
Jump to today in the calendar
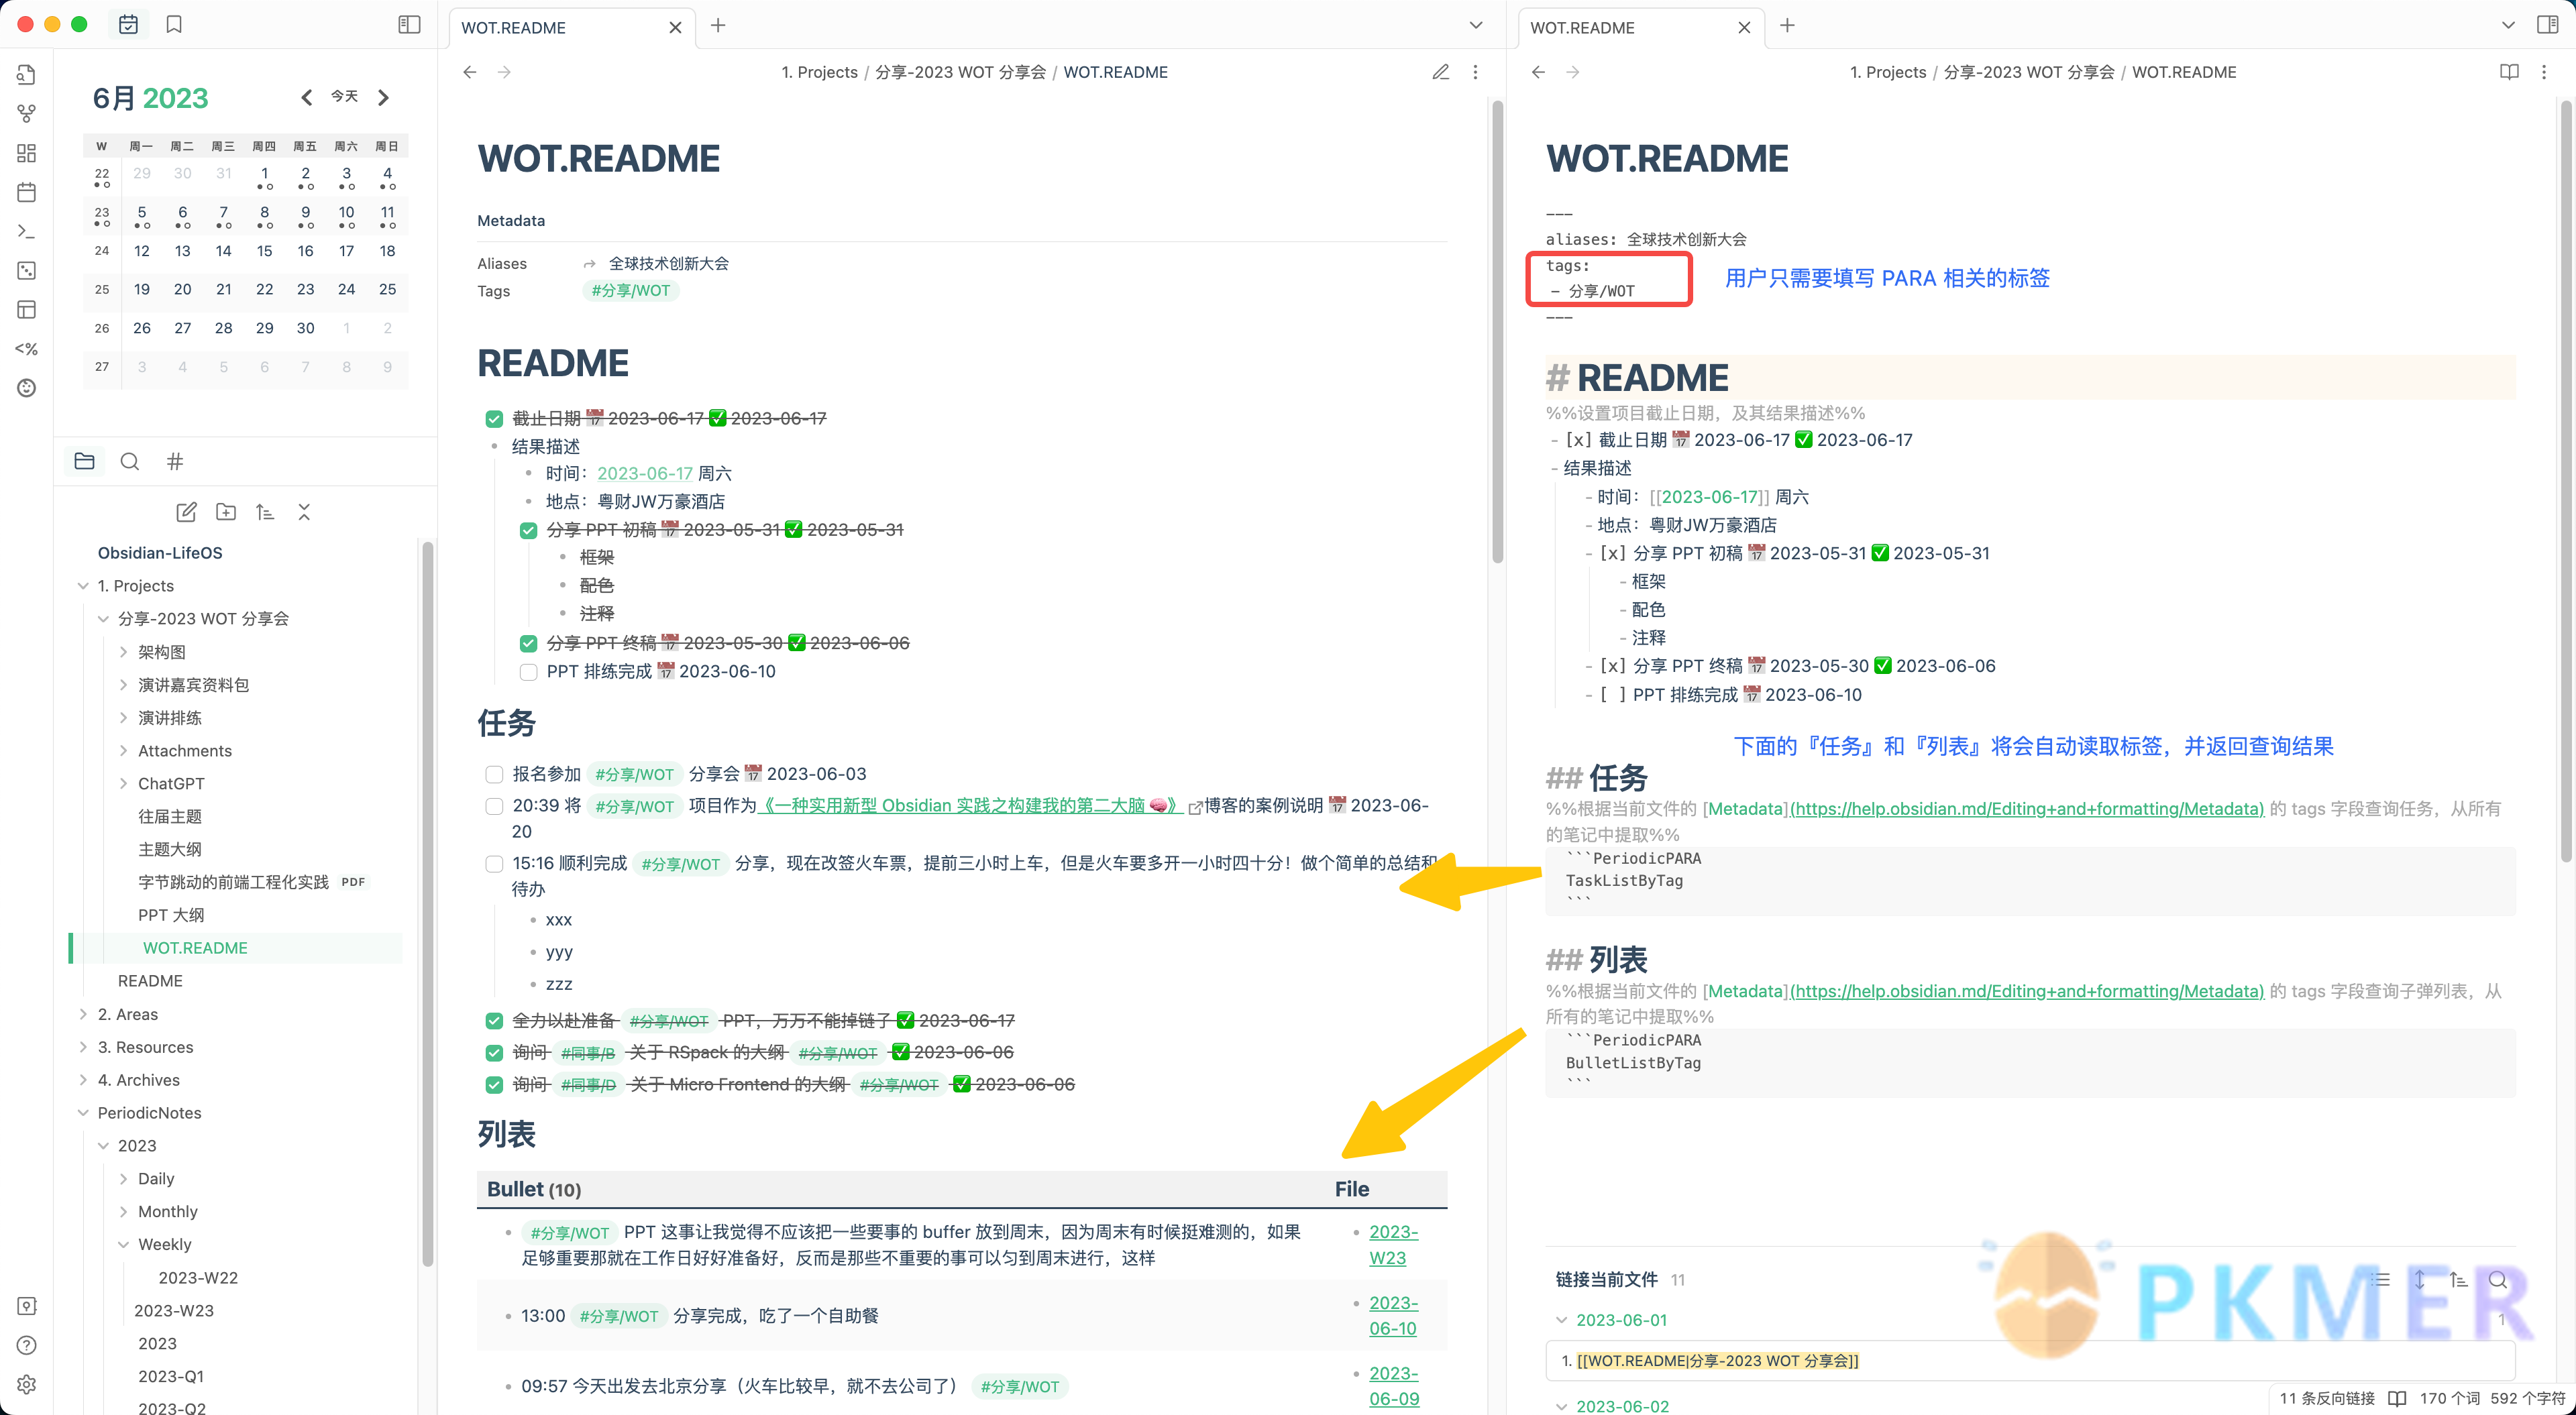(x=344, y=96)
